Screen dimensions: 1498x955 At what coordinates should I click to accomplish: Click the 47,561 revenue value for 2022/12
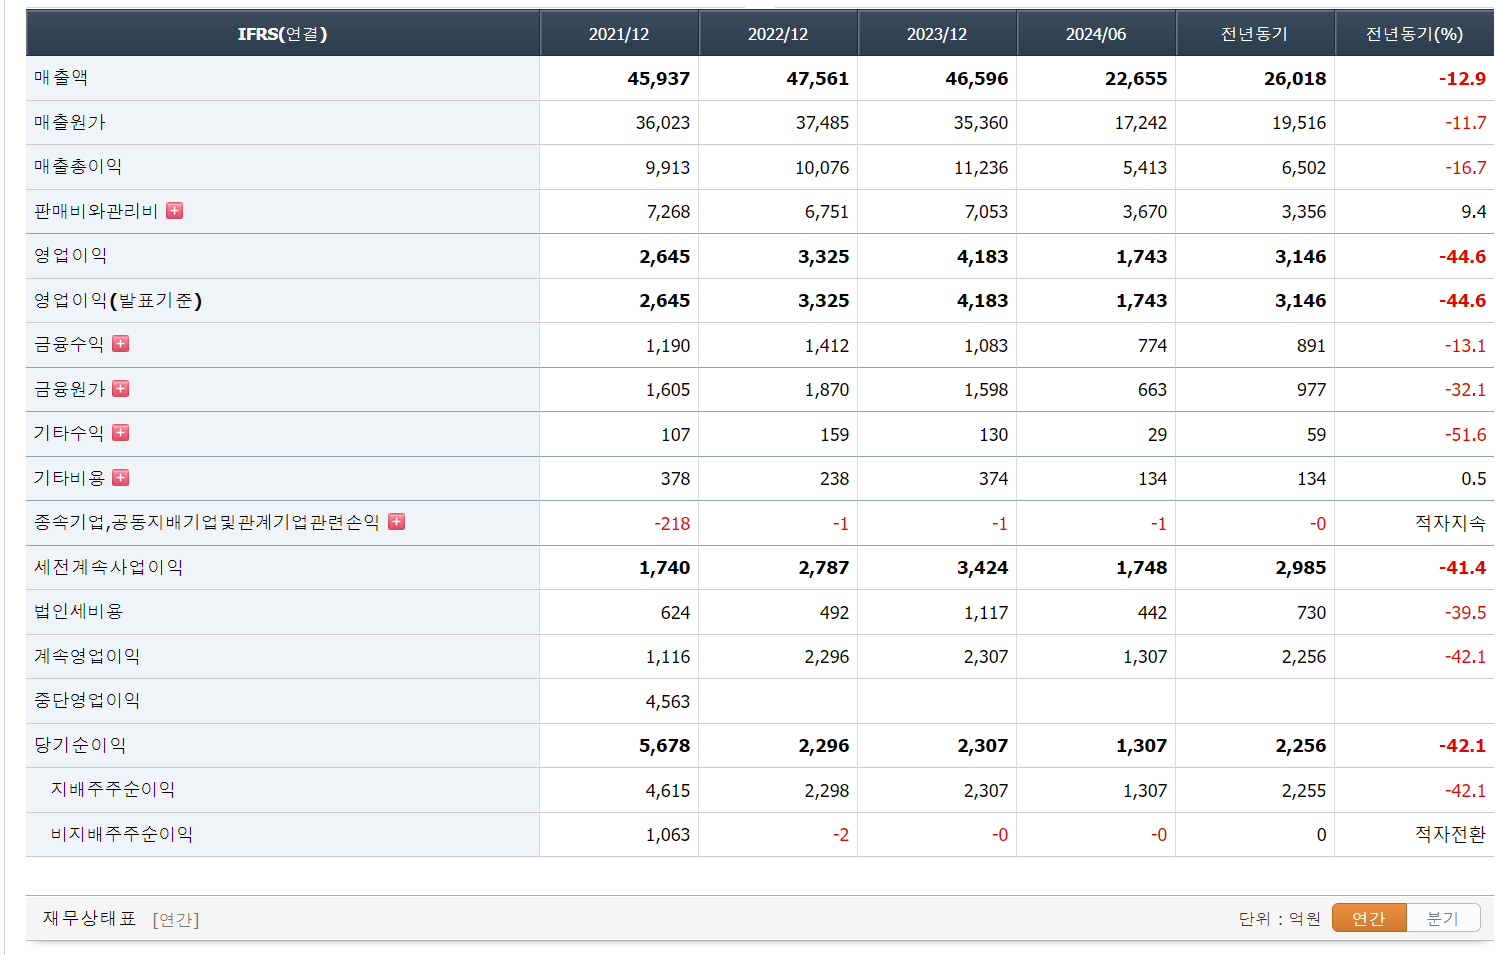click(818, 79)
